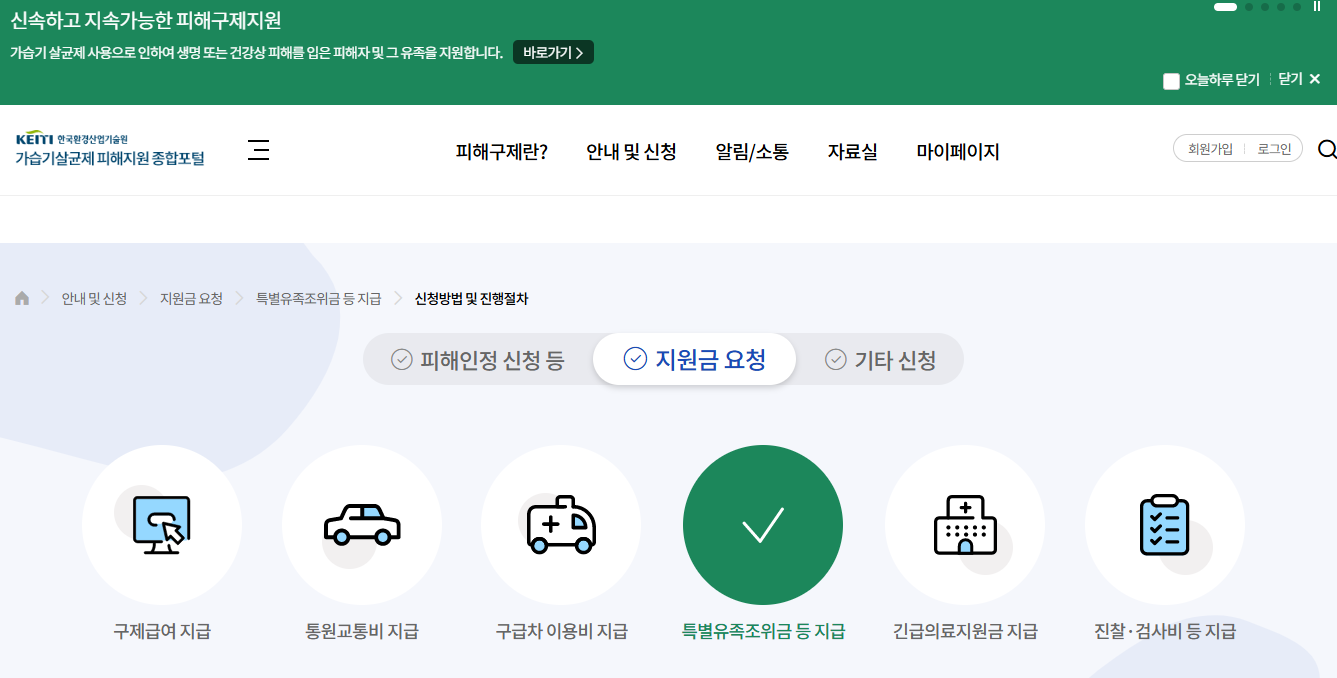Screen dimensions: 1337x678
Task: Close the top green banner
Action: point(1300,79)
